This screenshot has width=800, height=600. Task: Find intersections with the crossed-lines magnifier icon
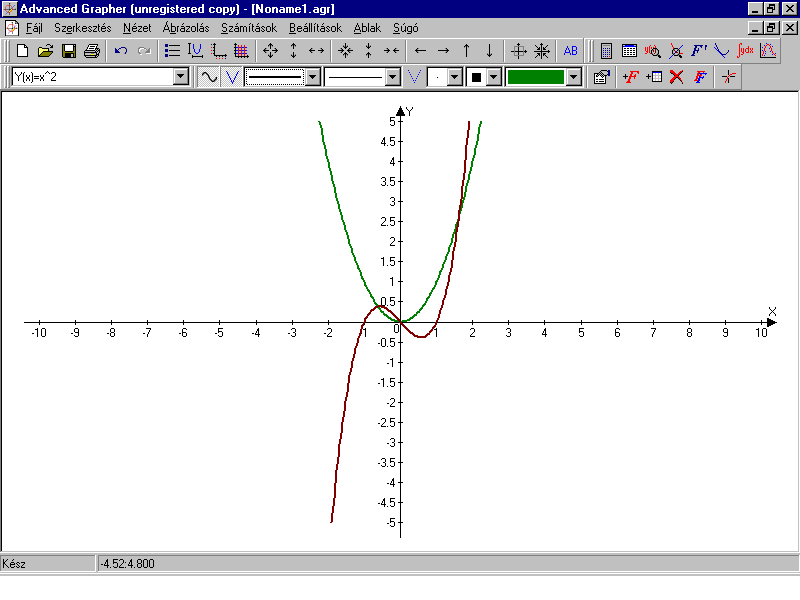(x=676, y=51)
